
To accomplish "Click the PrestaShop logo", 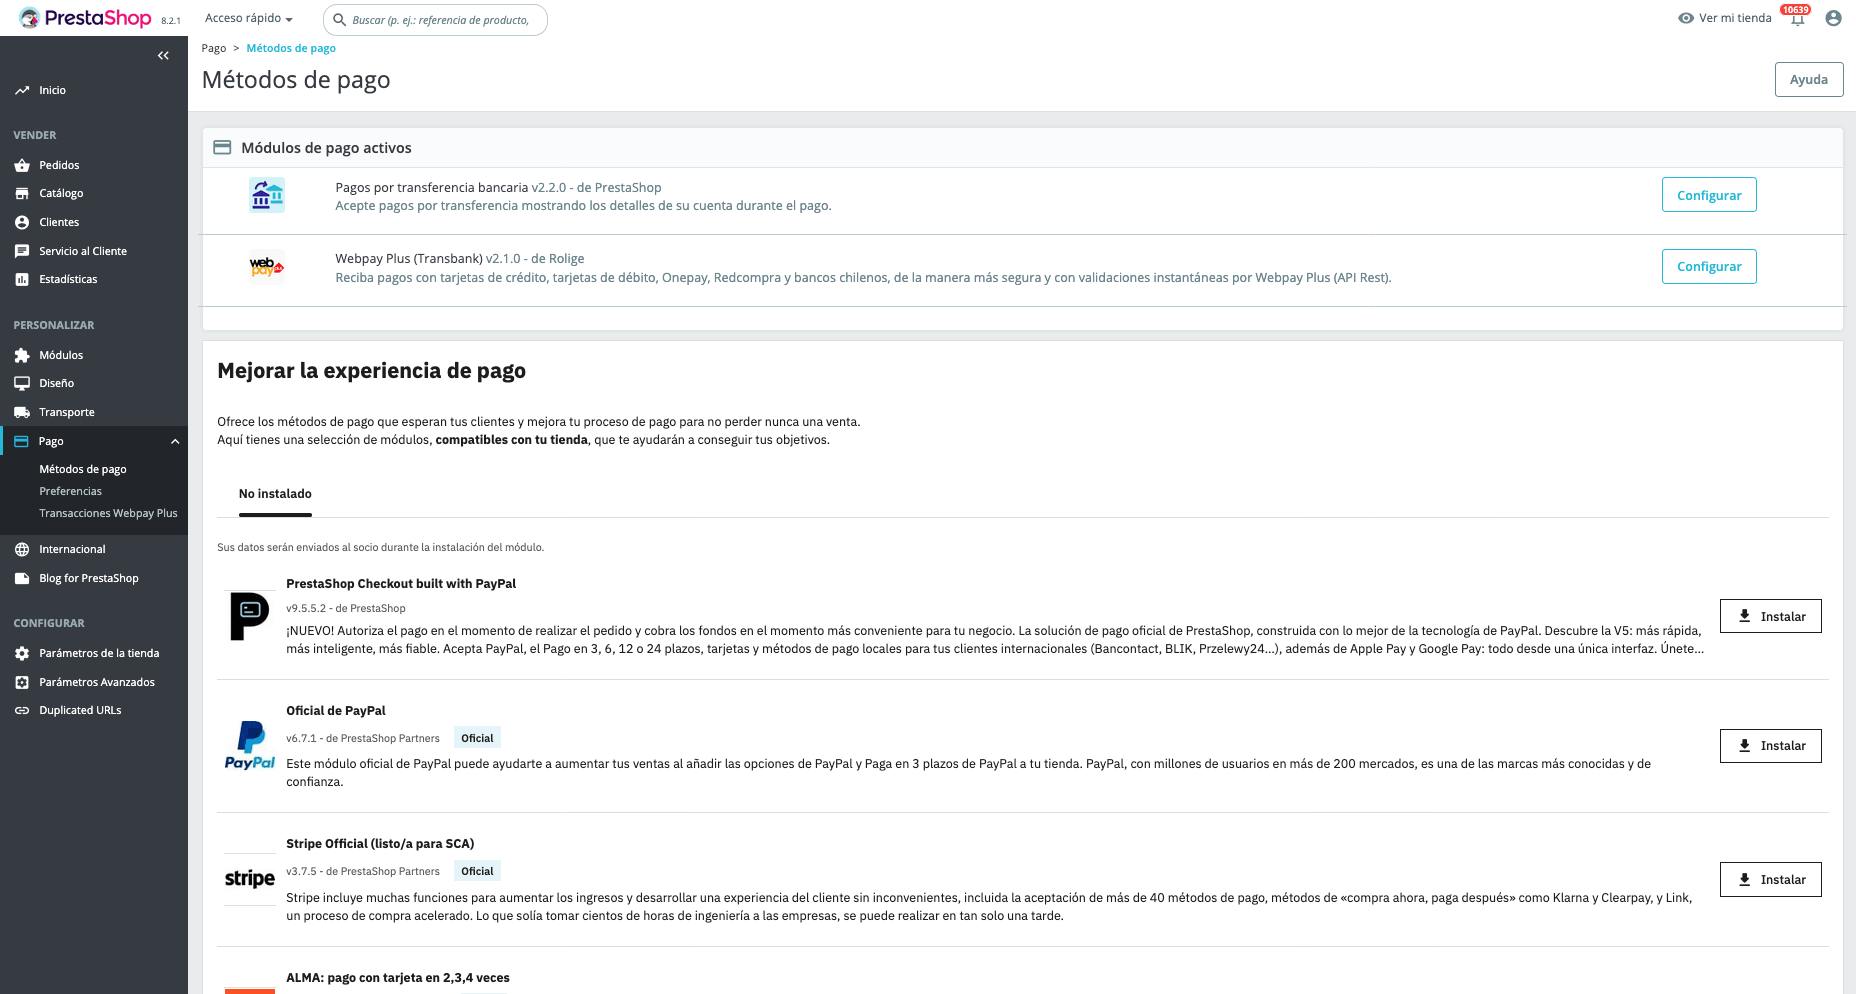I will (85, 18).
